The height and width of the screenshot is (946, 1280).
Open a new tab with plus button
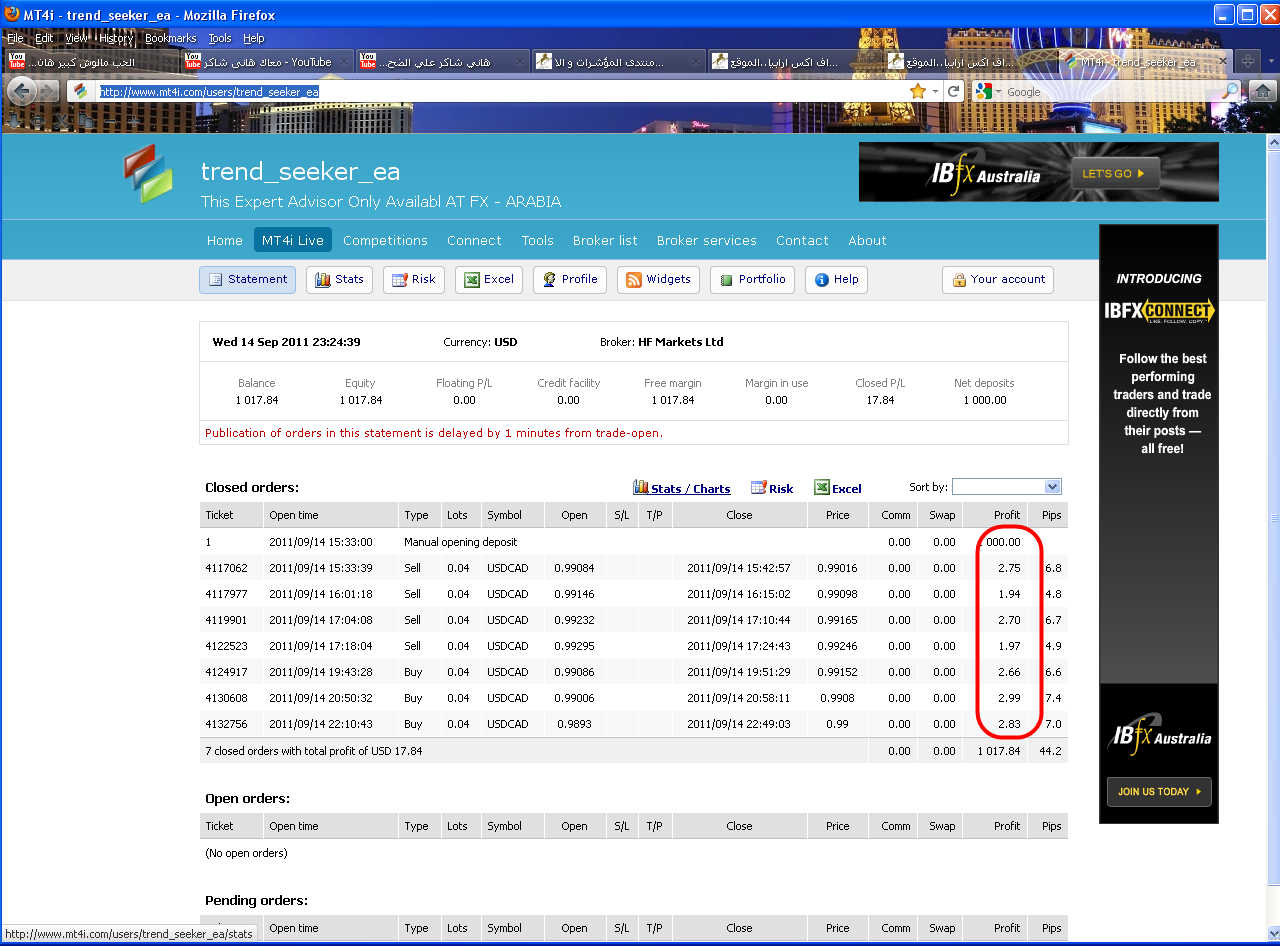pos(1248,61)
